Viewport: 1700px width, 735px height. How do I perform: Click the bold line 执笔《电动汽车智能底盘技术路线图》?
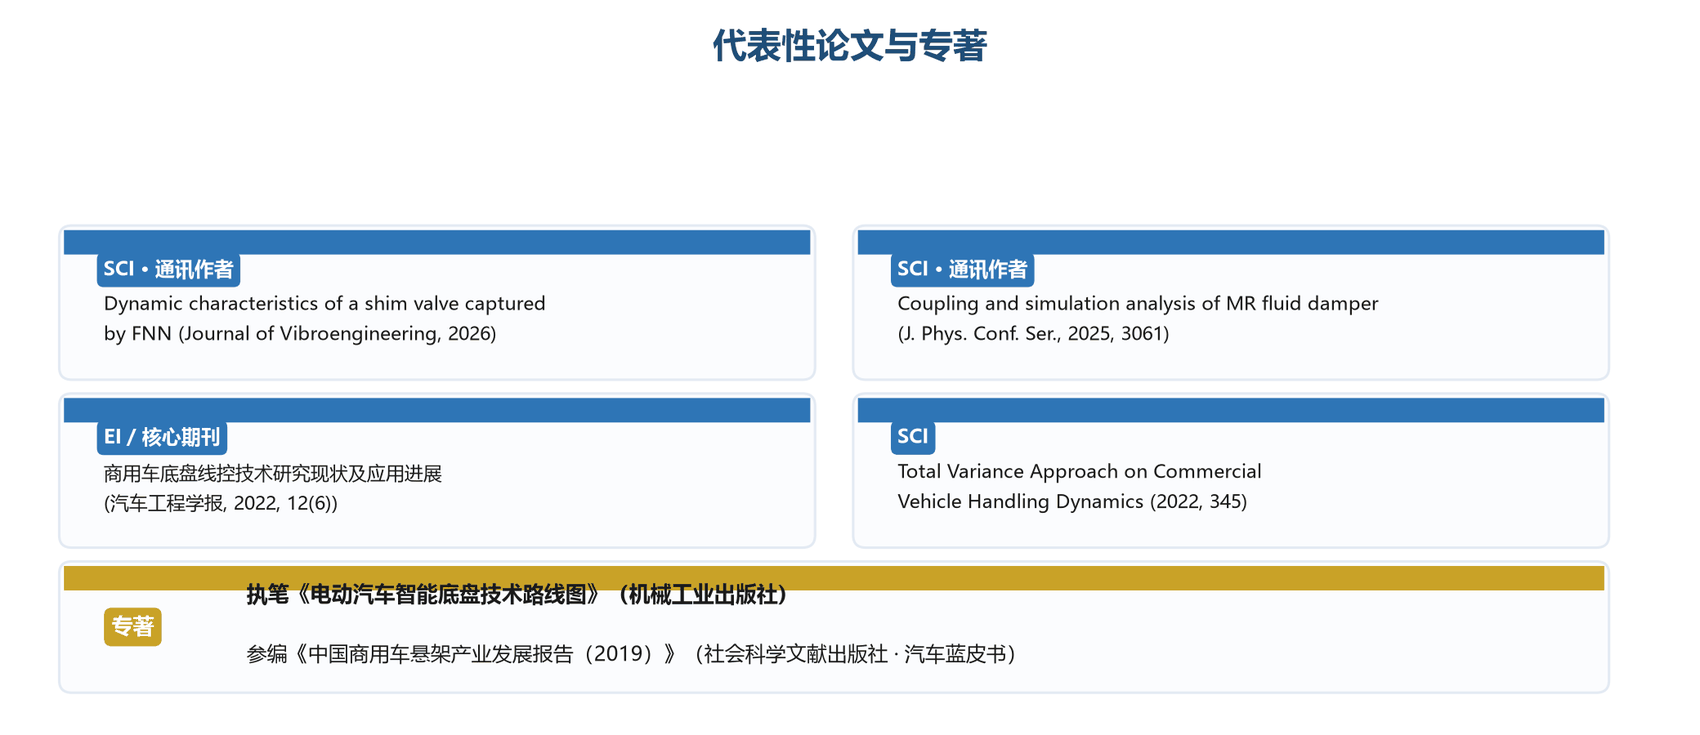516,595
